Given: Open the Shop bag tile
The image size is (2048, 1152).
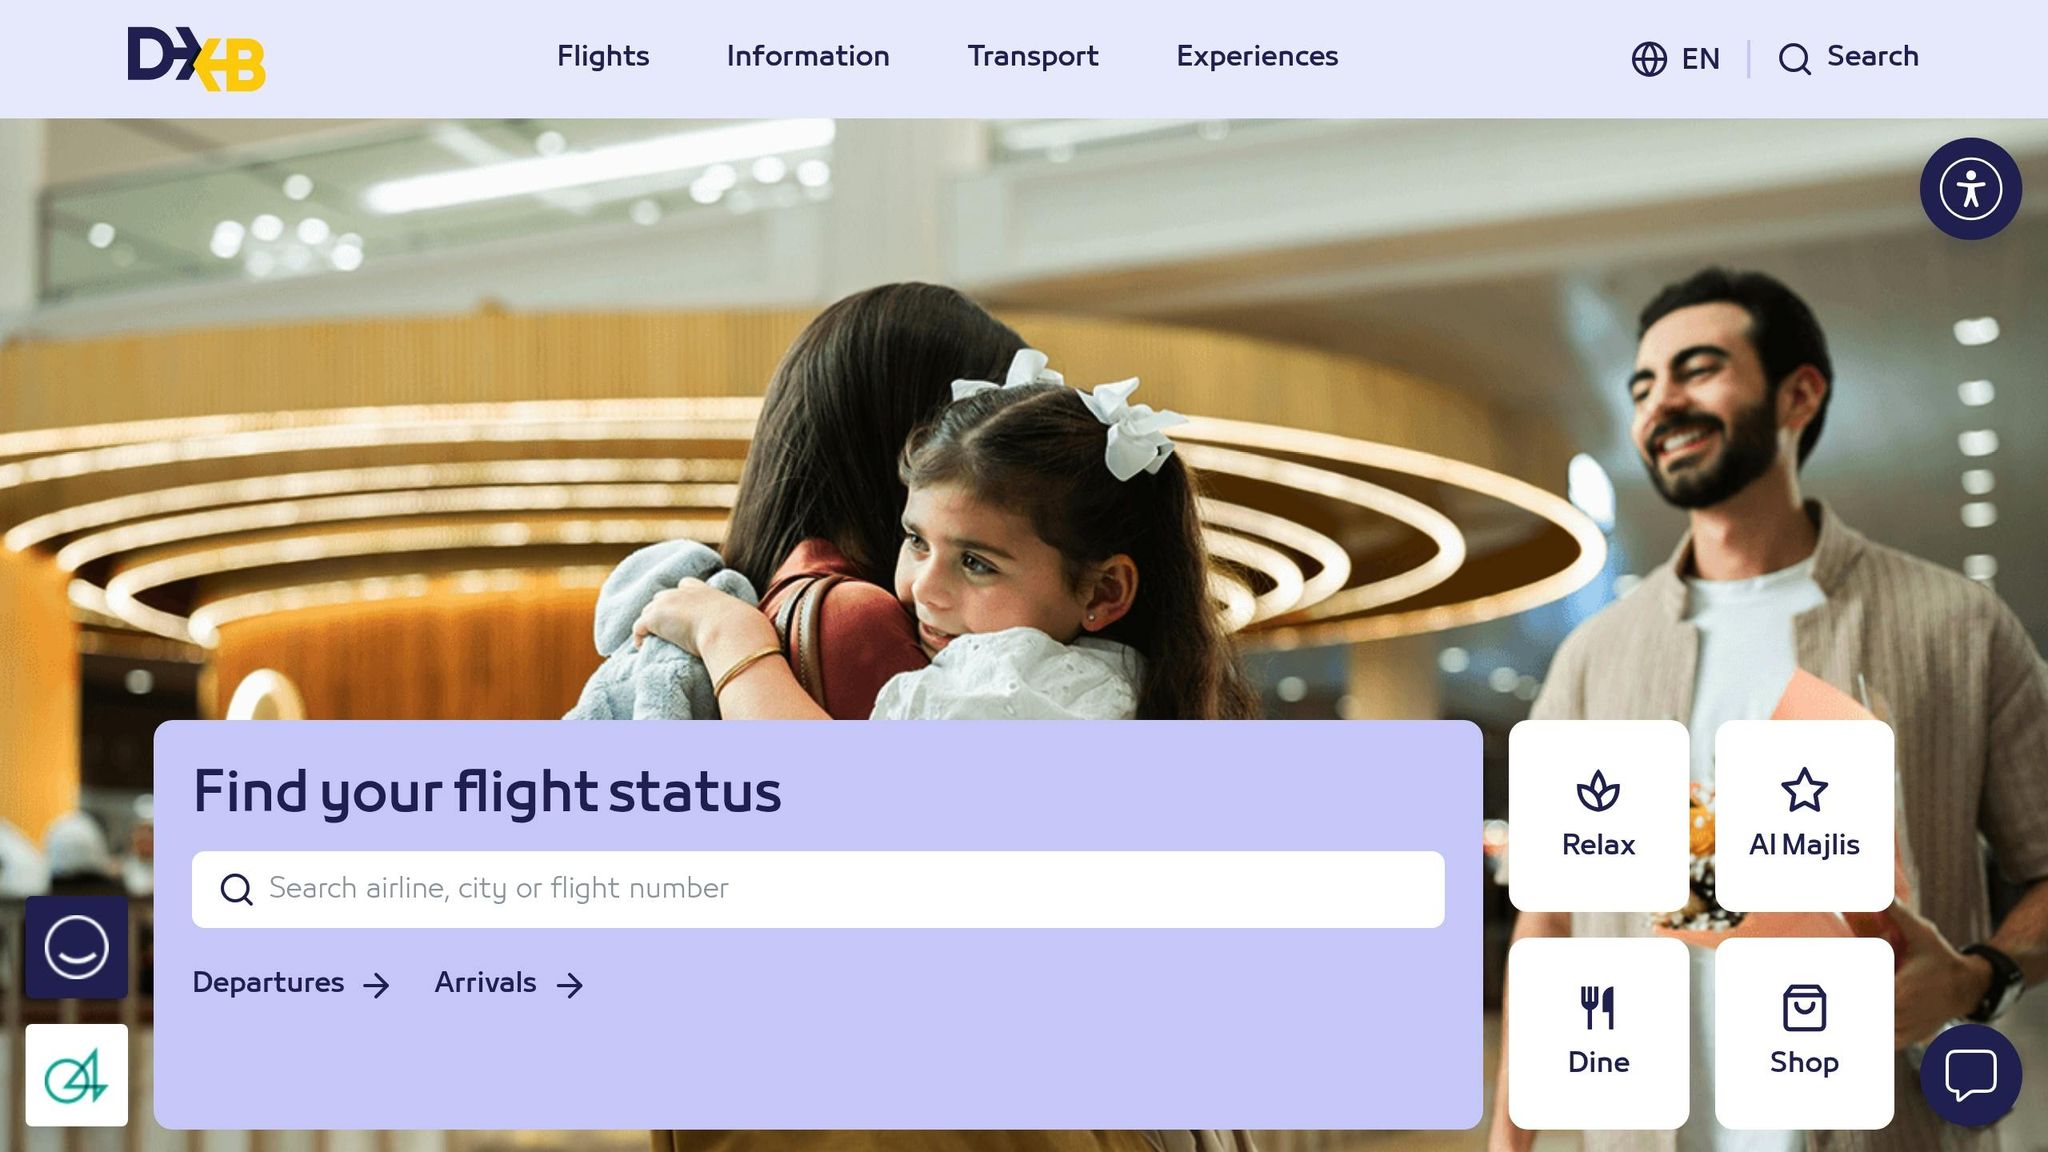Looking at the screenshot, I should click(x=1804, y=1033).
